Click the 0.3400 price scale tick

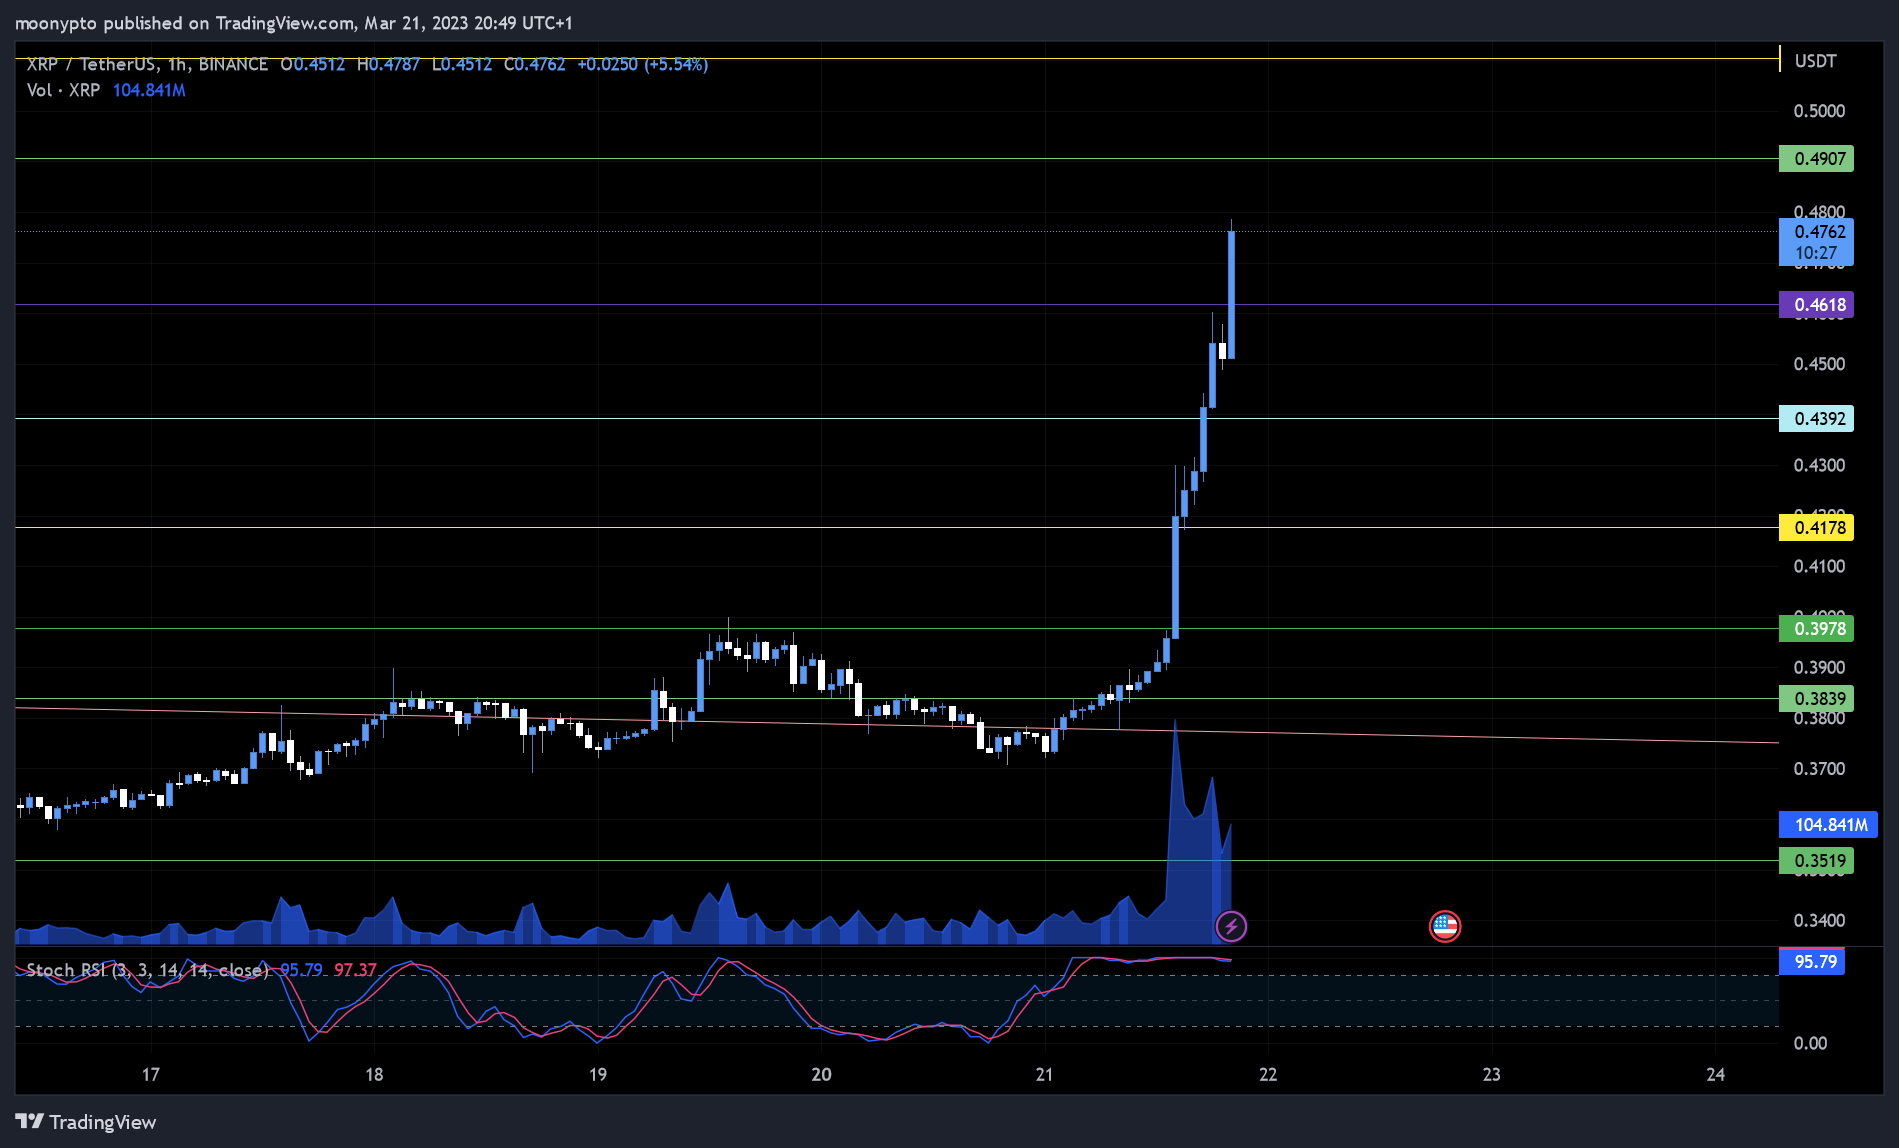pos(1819,920)
